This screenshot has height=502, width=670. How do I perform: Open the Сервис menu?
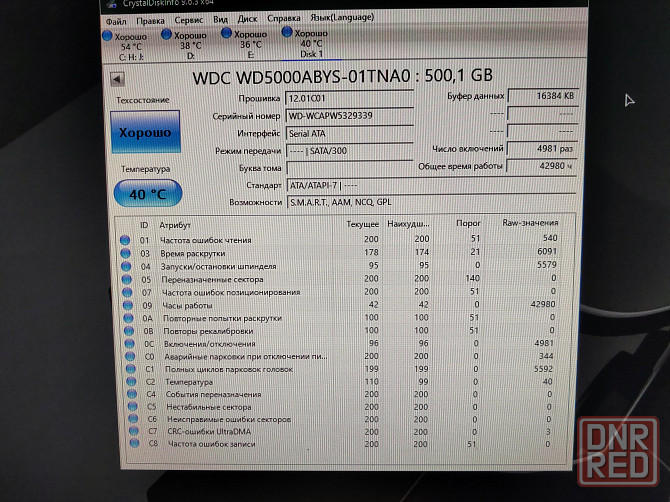coord(188,20)
